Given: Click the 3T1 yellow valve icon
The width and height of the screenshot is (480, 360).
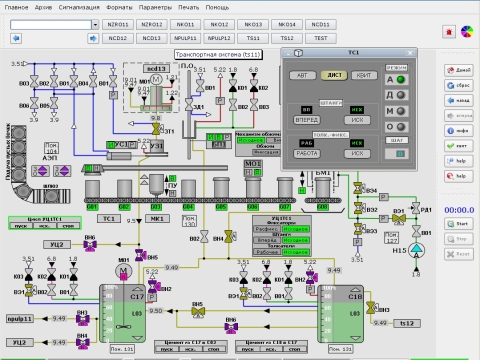Looking at the screenshot, I should [x=156, y=129].
